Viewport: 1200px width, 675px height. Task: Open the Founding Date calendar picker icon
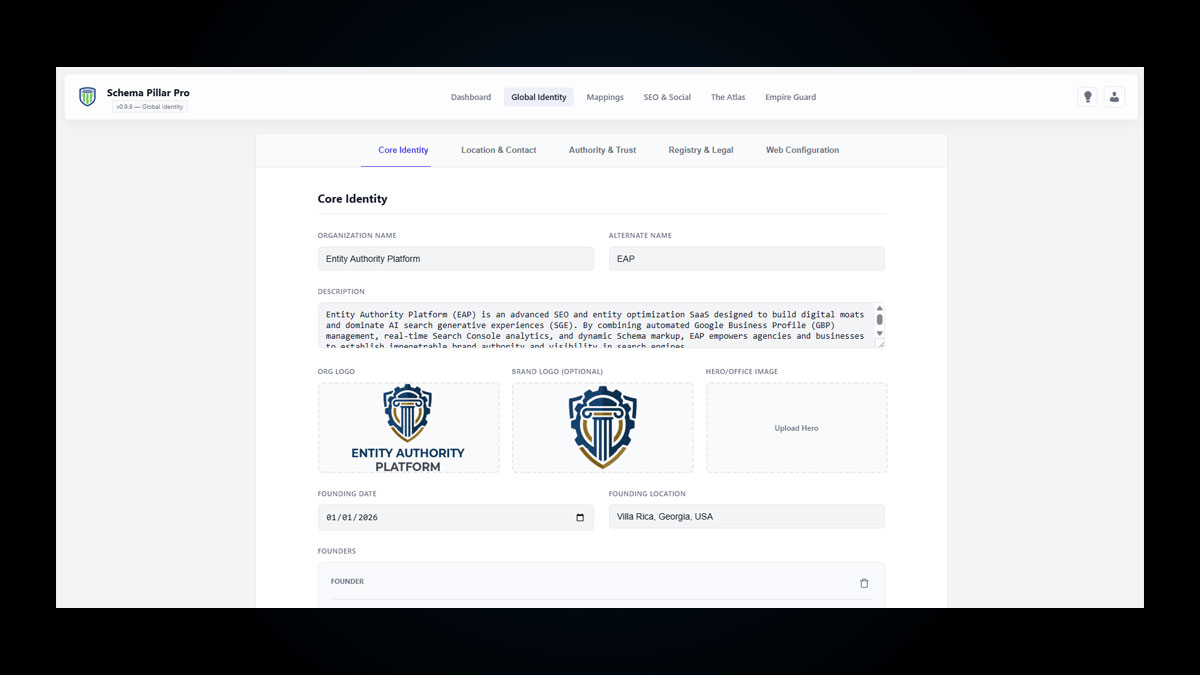point(580,517)
